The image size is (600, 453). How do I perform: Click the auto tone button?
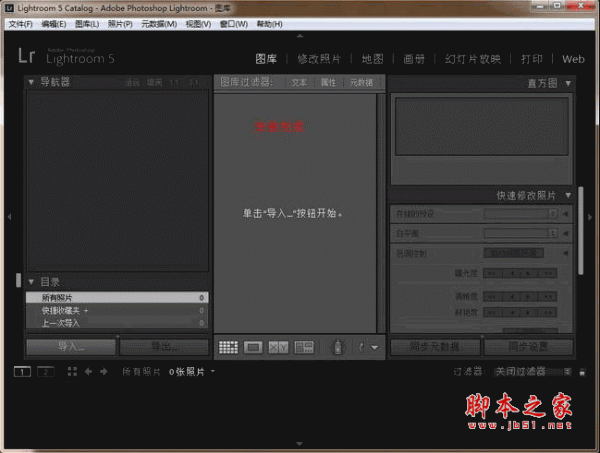point(514,253)
